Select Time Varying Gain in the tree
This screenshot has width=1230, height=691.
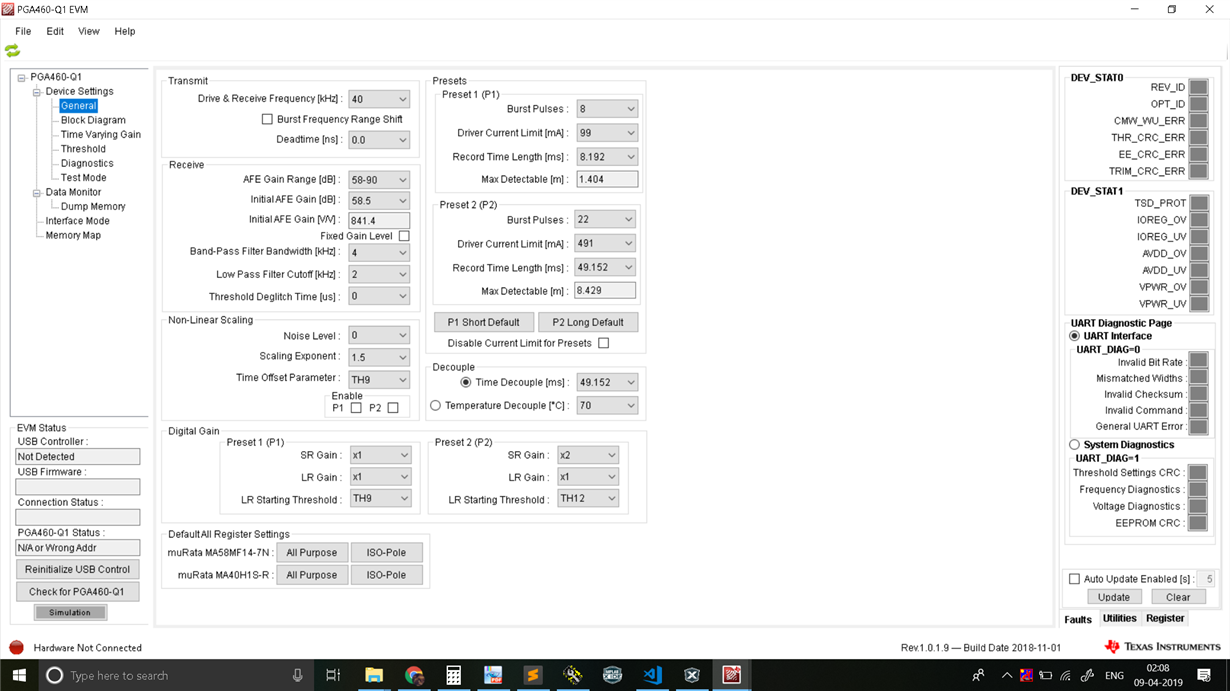click(x=101, y=134)
